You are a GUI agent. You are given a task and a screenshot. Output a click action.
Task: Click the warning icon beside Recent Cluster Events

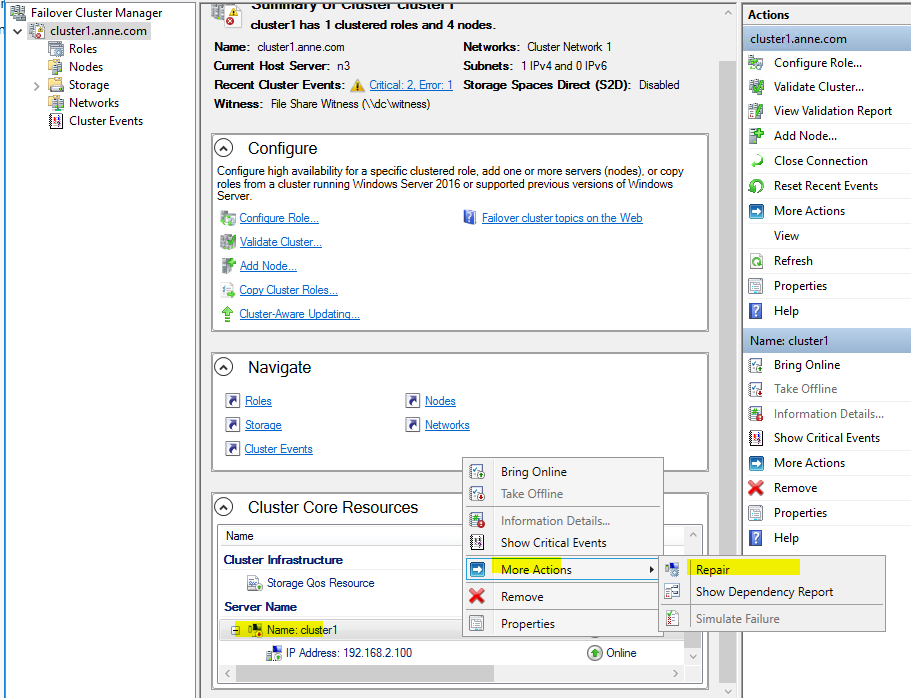coord(357,85)
